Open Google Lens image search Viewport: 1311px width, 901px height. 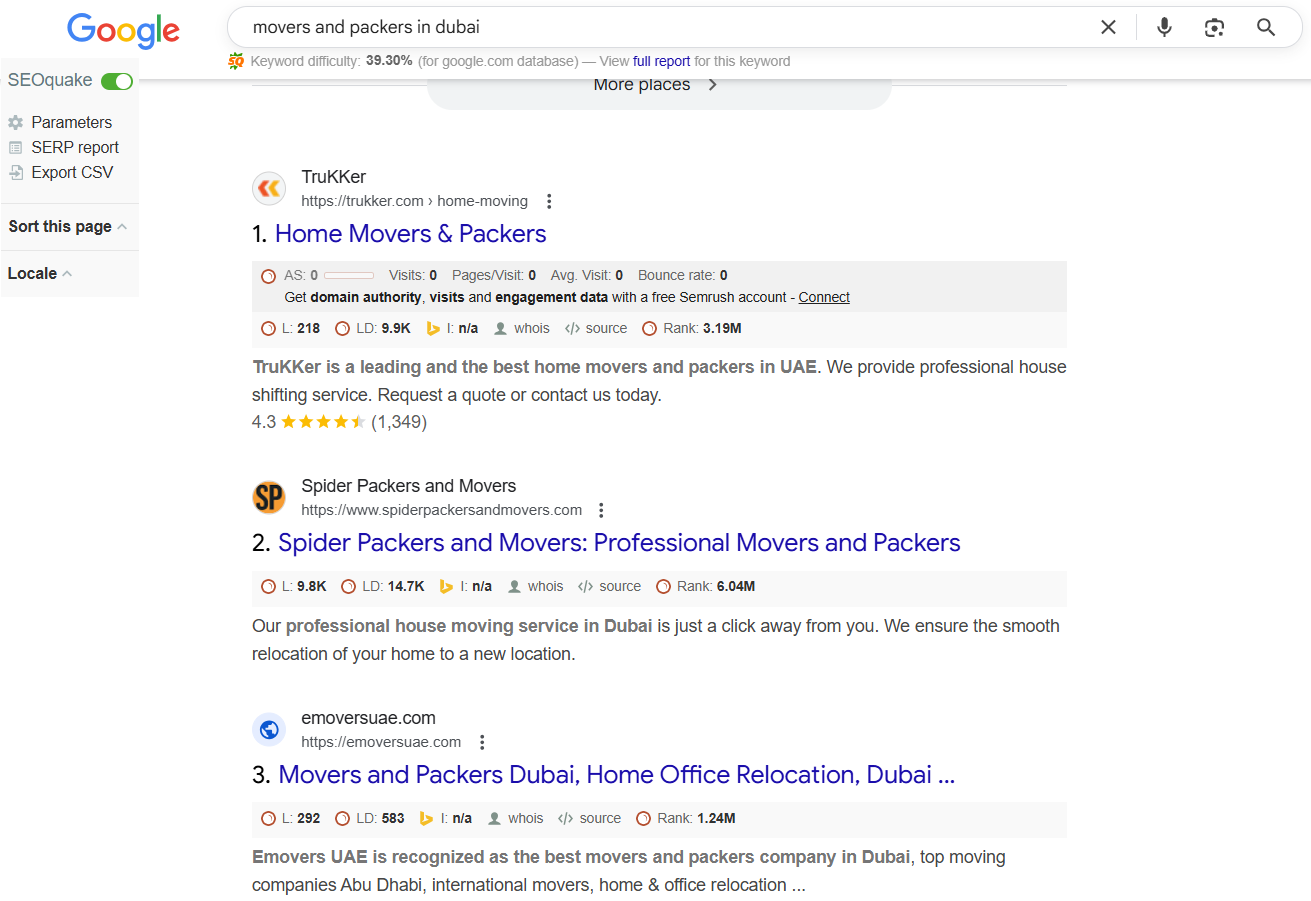[x=1214, y=28]
